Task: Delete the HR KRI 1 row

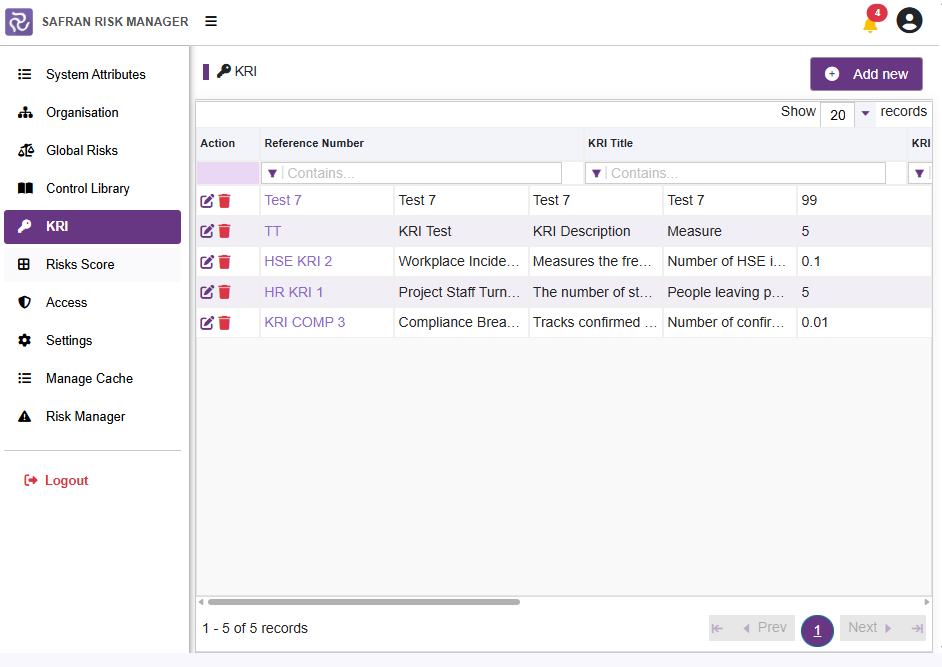Action: click(225, 292)
